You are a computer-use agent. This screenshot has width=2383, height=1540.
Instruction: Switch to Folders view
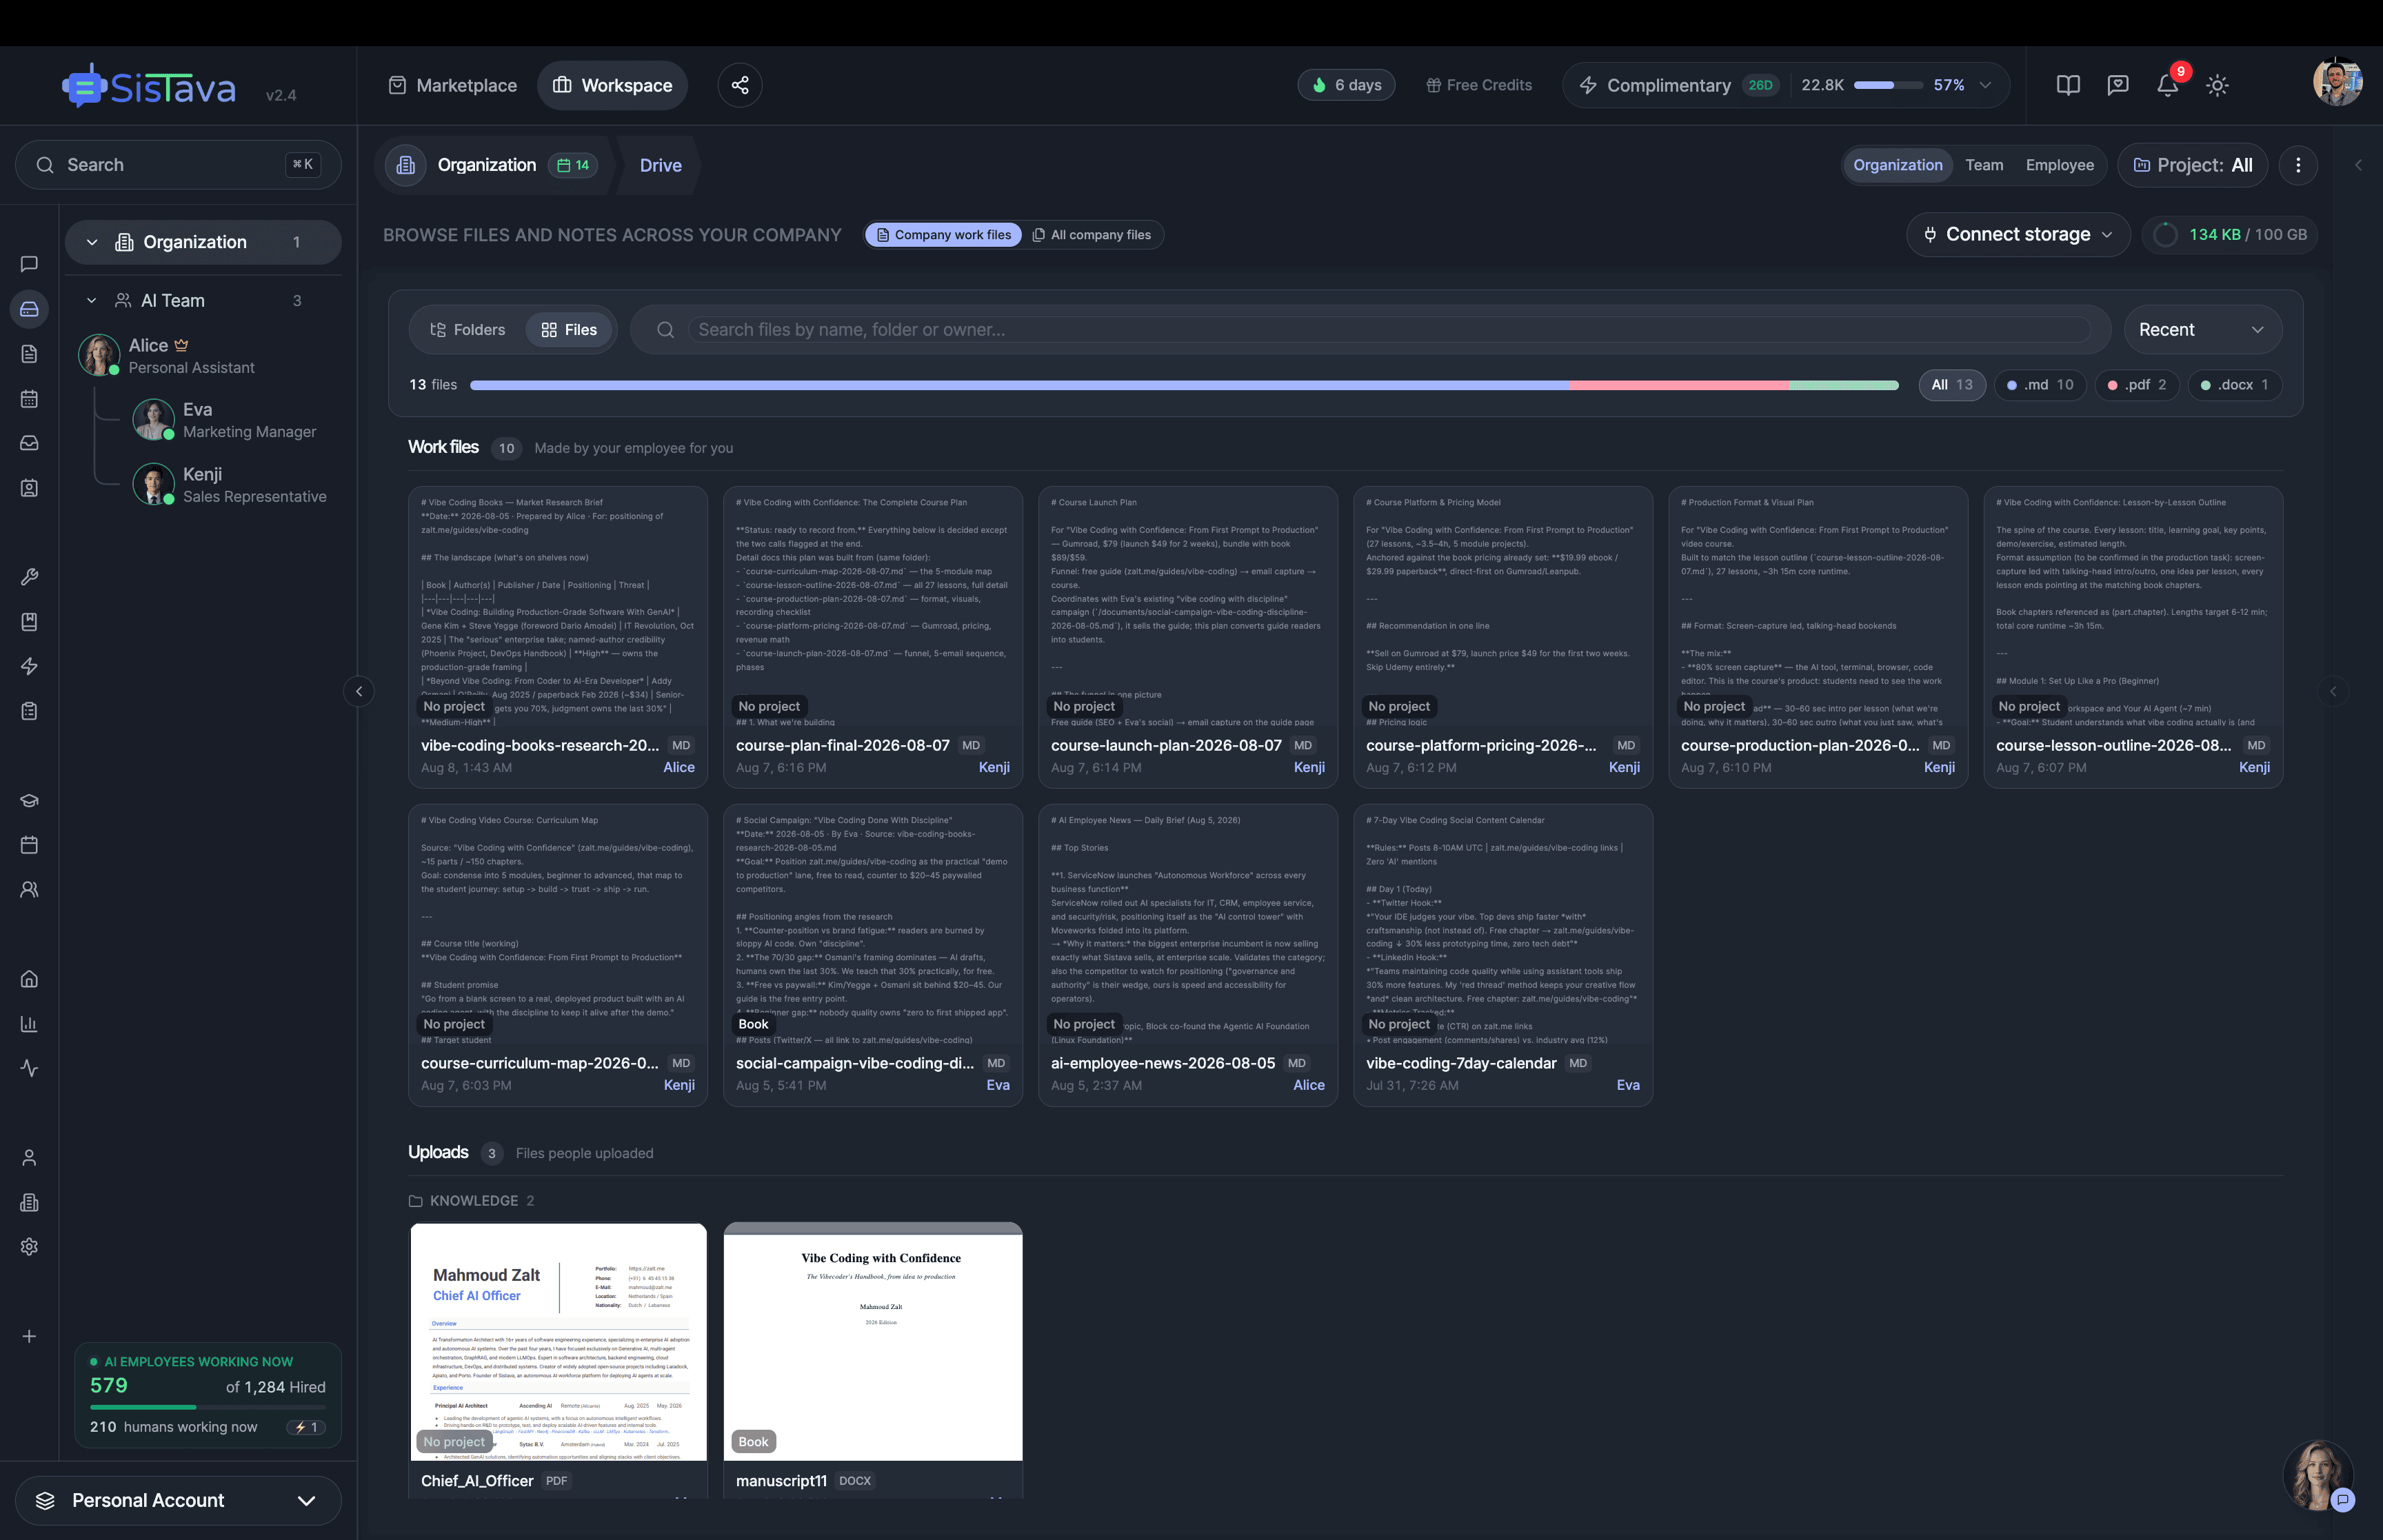click(x=467, y=330)
